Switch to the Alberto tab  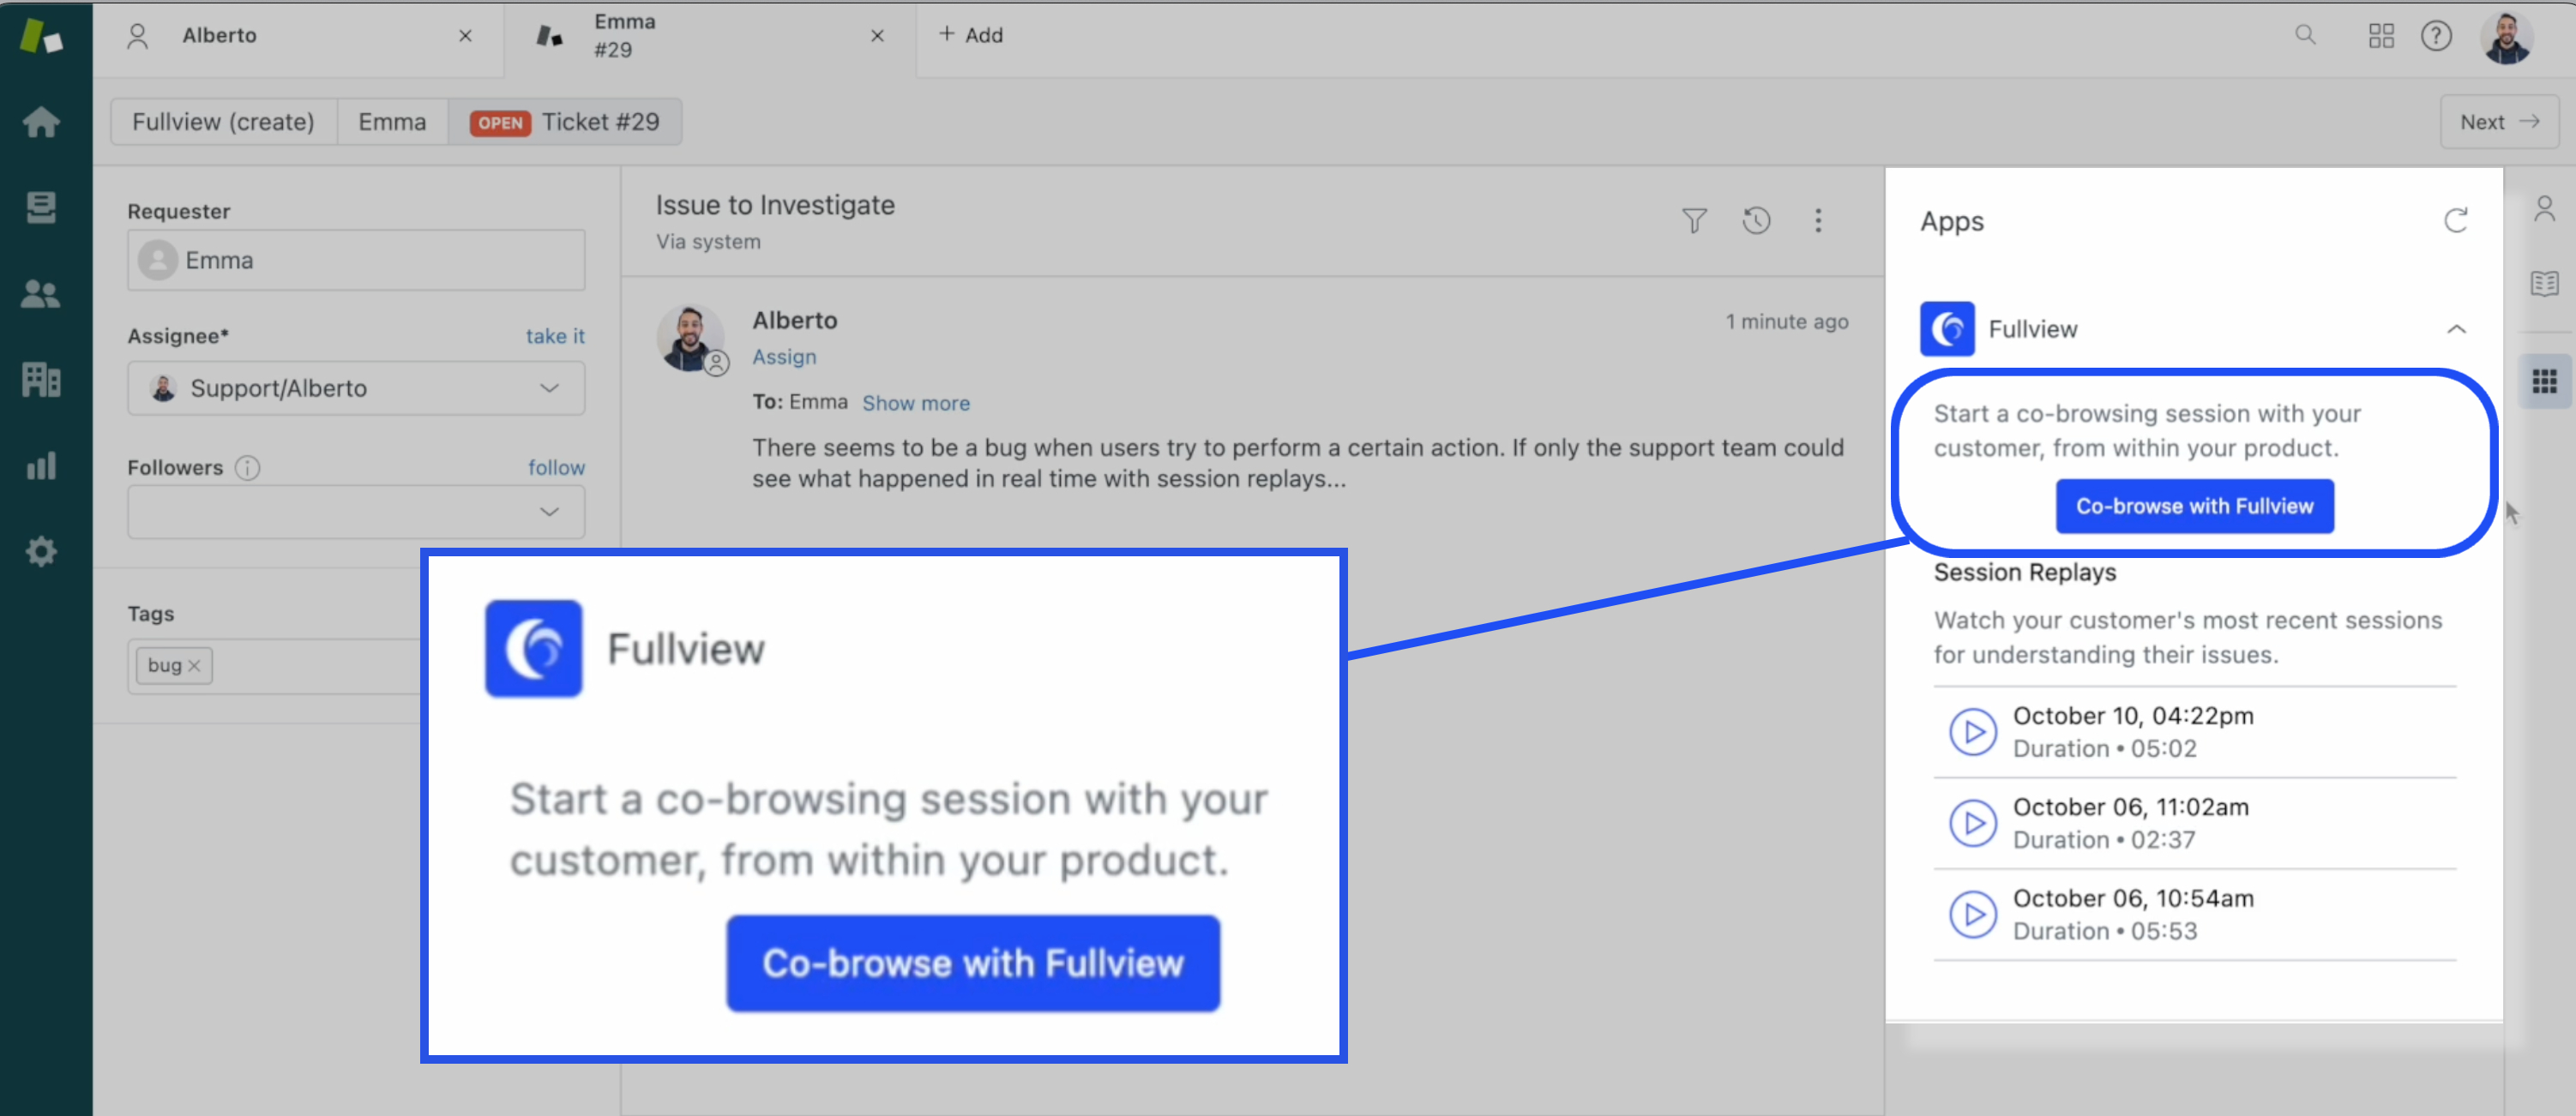[x=219, y=35]
